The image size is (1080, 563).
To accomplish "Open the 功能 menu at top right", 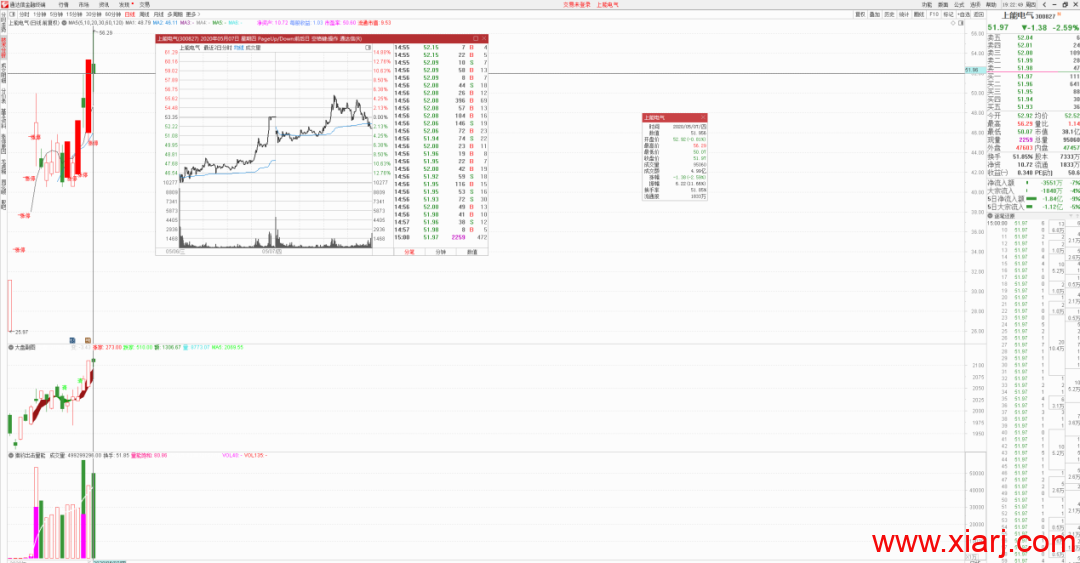I will [927, 4].
